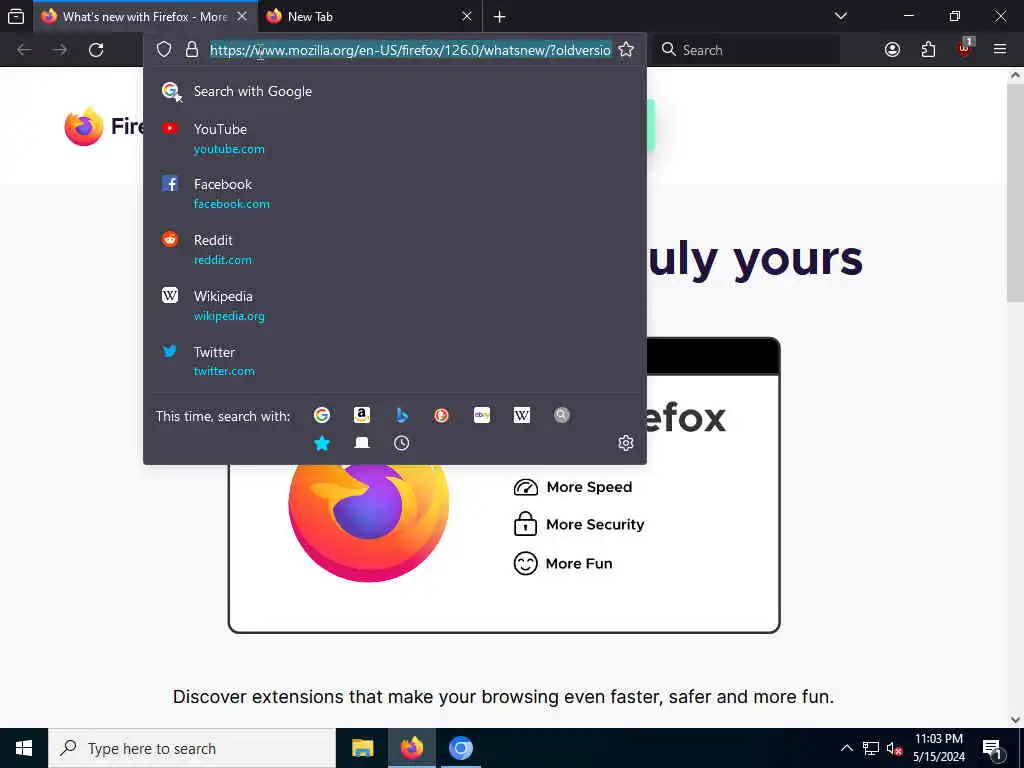Click the More Speed text
The image size is (1024, 768).
pyautogui.click(x=589, y=487)
